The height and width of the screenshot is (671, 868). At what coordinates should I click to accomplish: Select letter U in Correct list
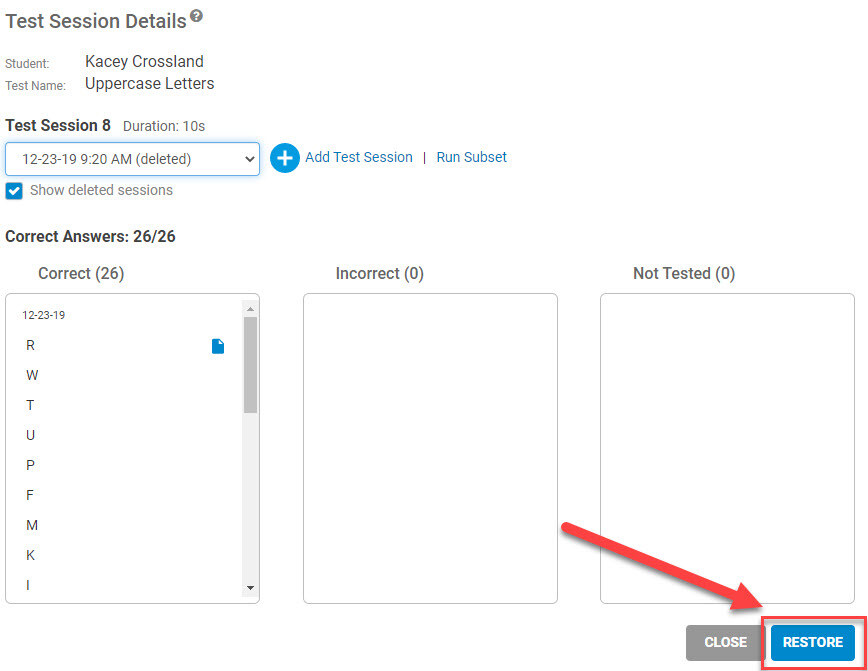[30, 435]
